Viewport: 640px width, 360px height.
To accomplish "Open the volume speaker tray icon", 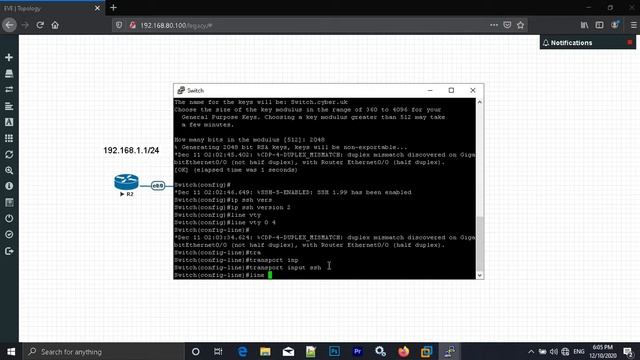I will [553, 351].
